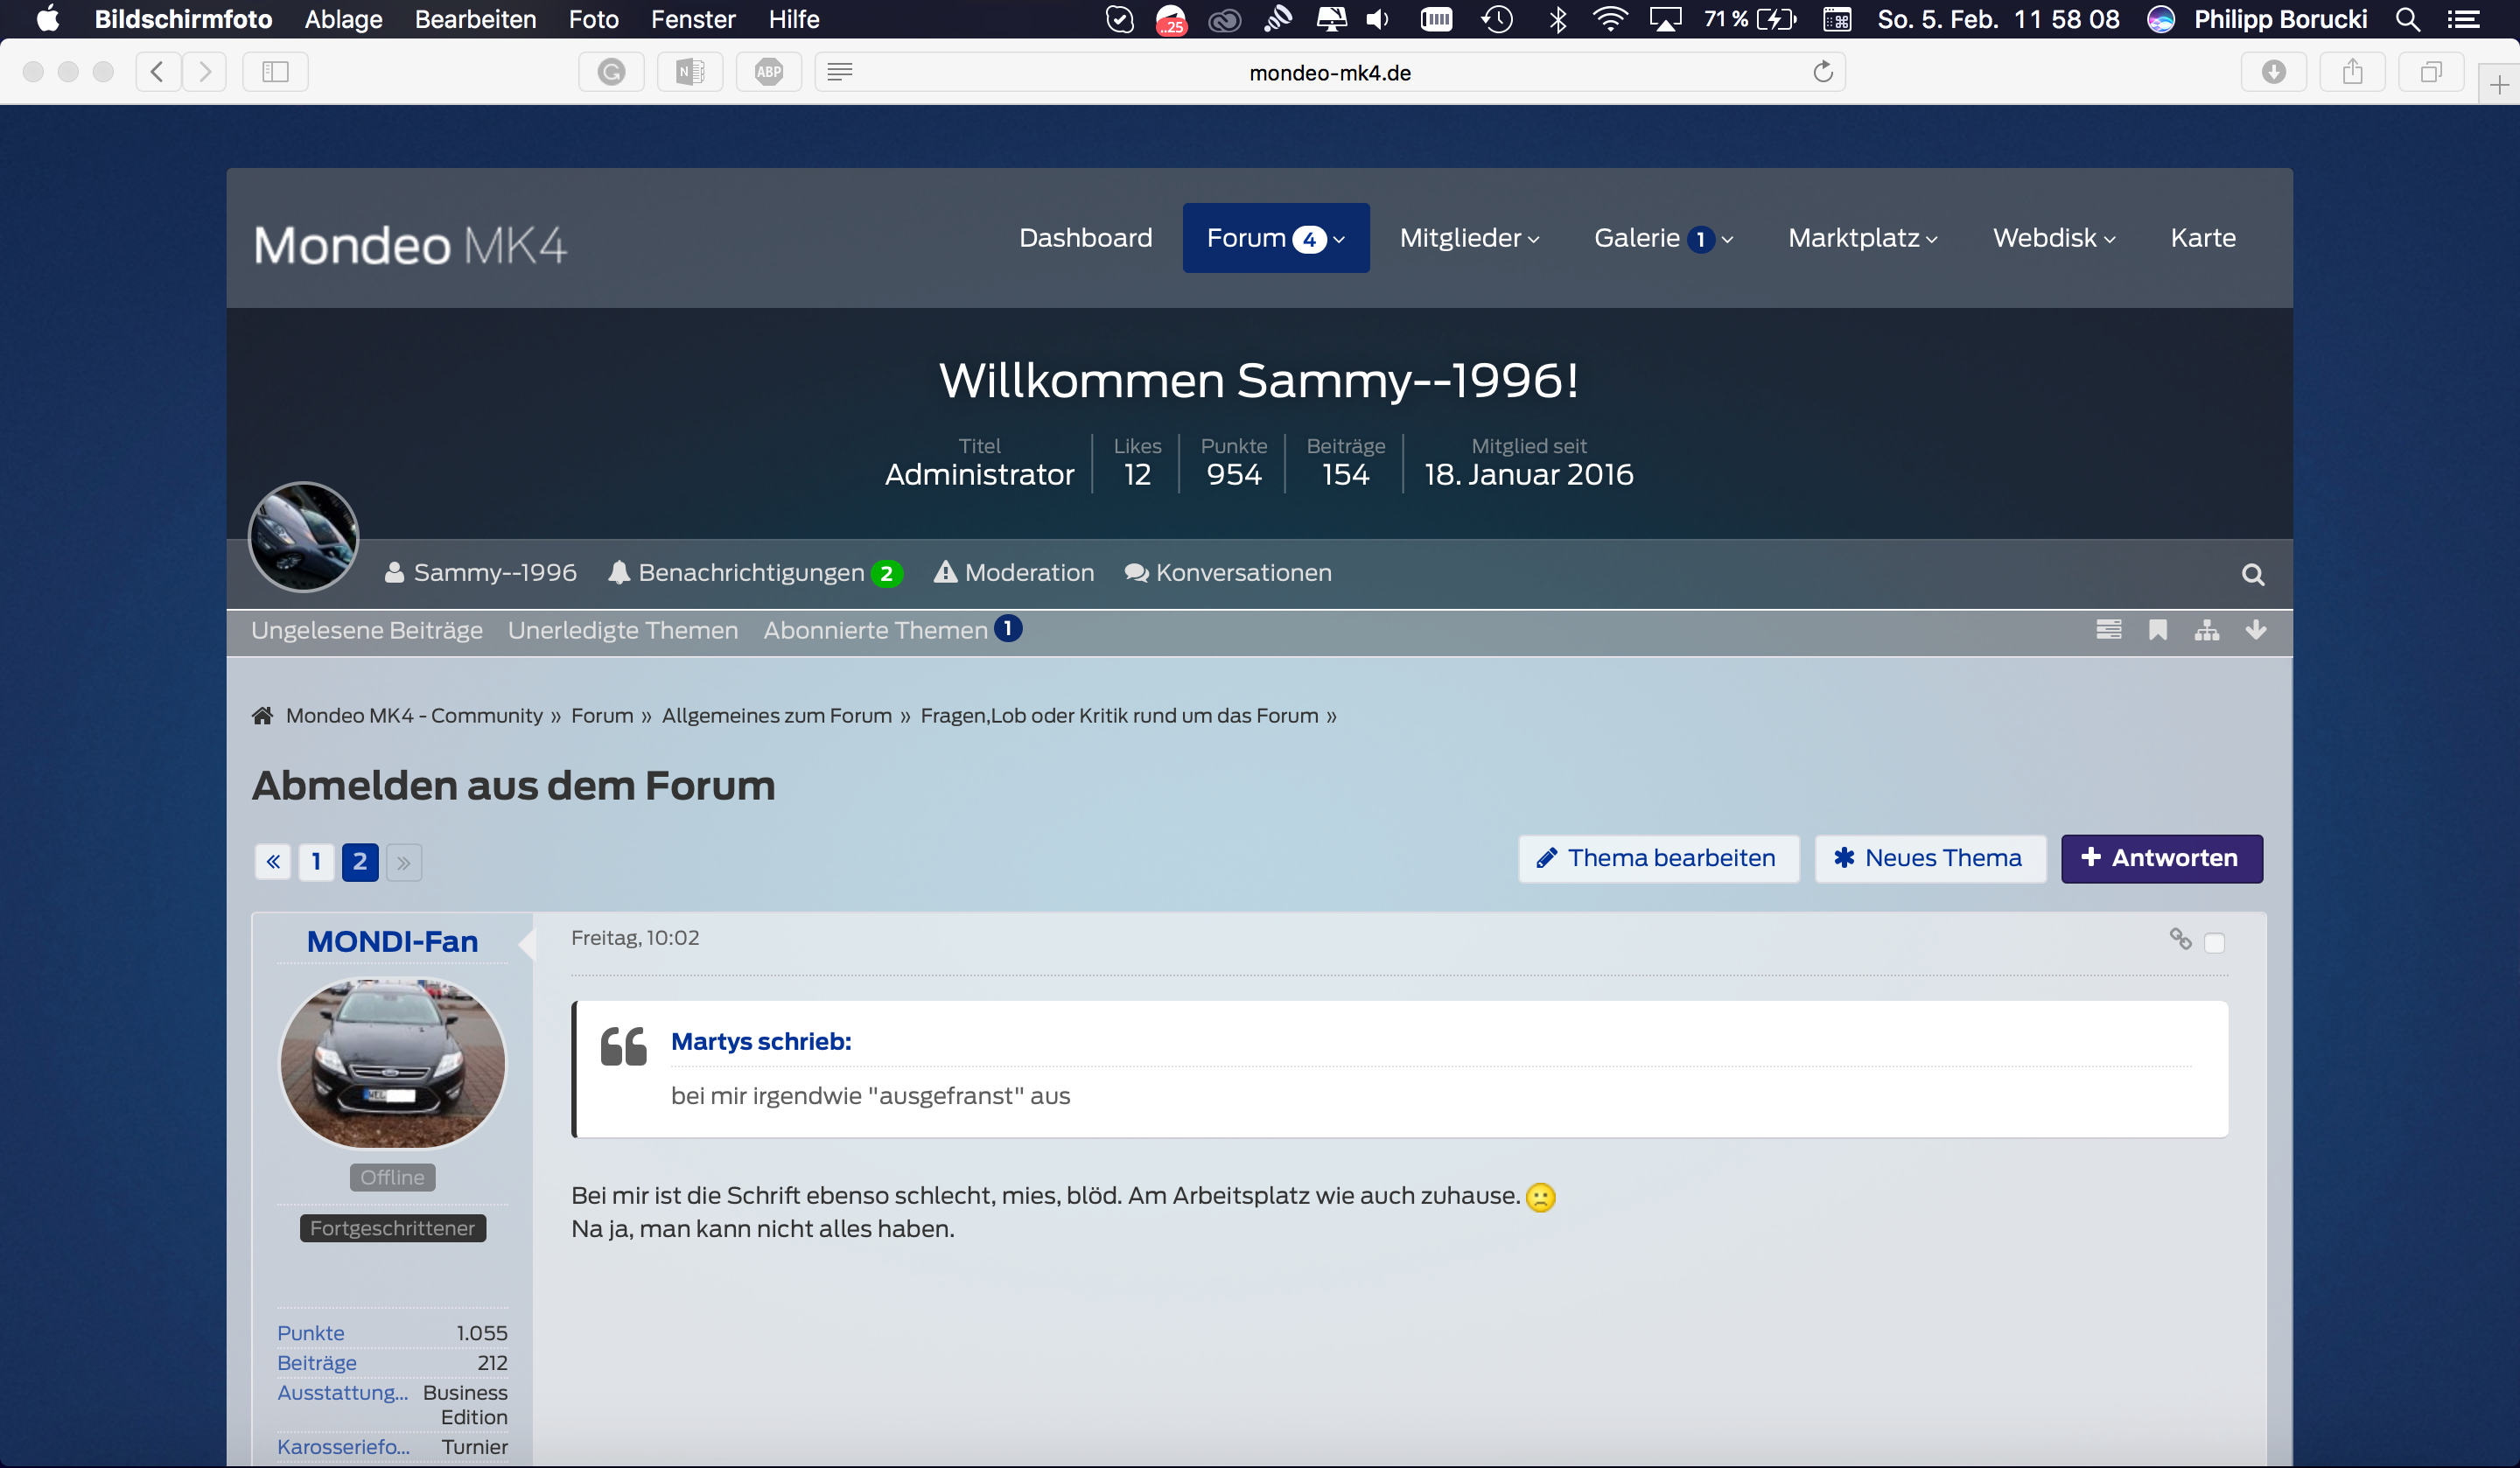Expand the Webdisk navigation dropdown
Image resolution: width=2520 pixels, height=1468 pixels.
point(2053,238)
